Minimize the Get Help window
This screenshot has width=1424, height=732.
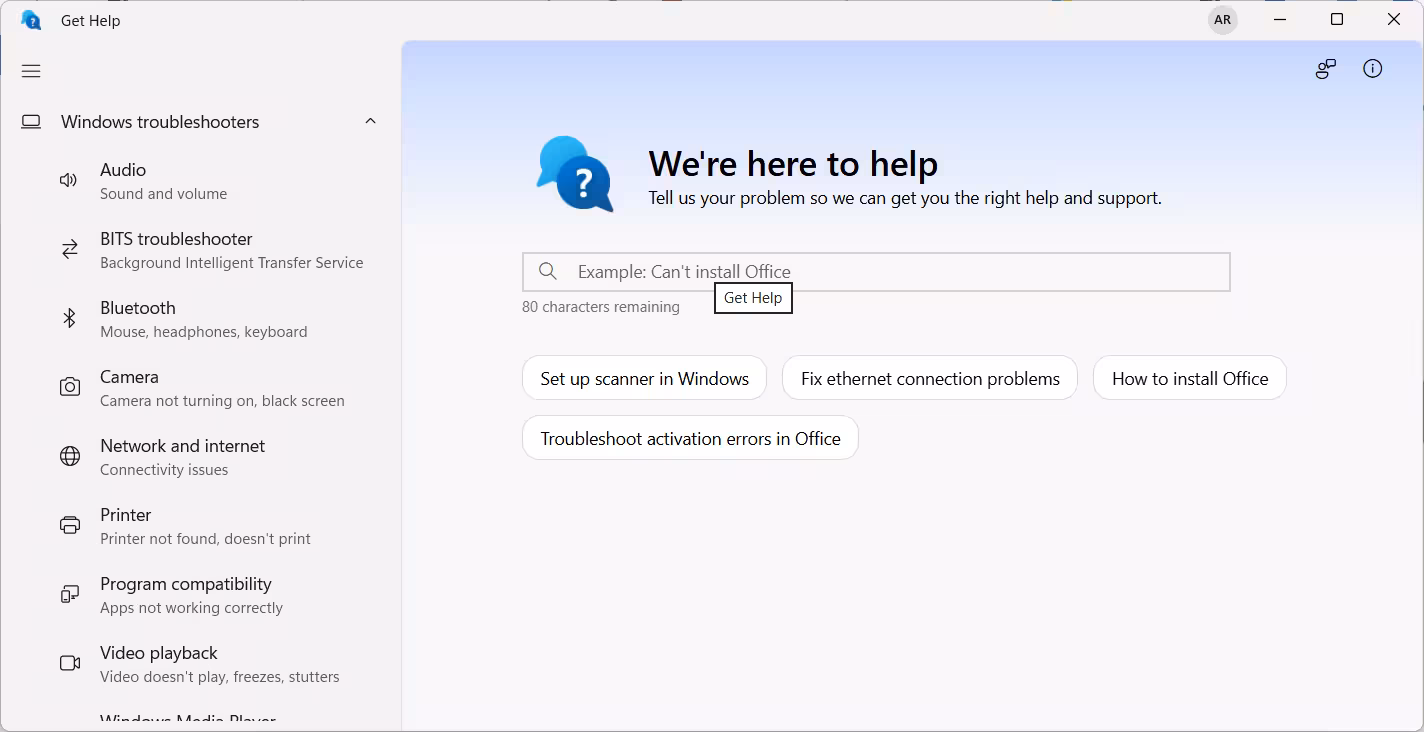[x=1279, y=20]
